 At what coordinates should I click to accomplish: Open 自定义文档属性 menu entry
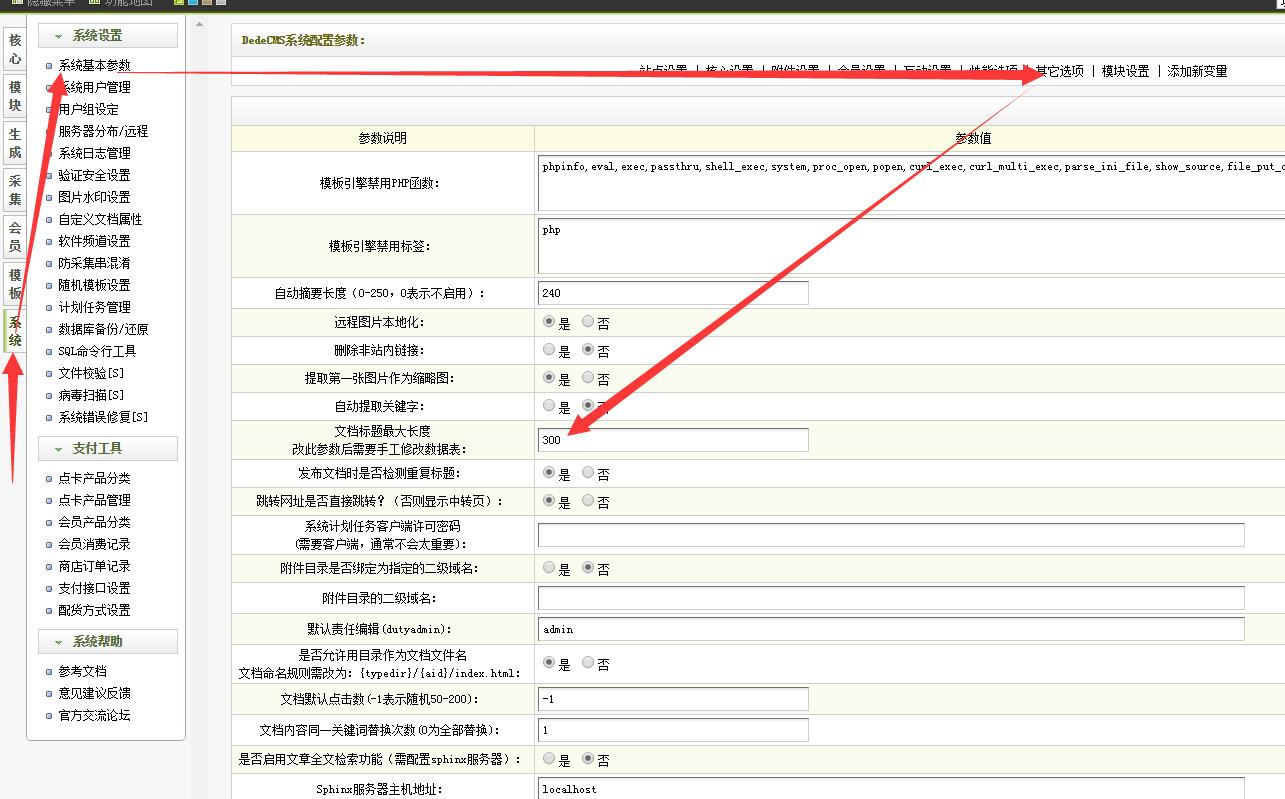click(x=100, y=219)
